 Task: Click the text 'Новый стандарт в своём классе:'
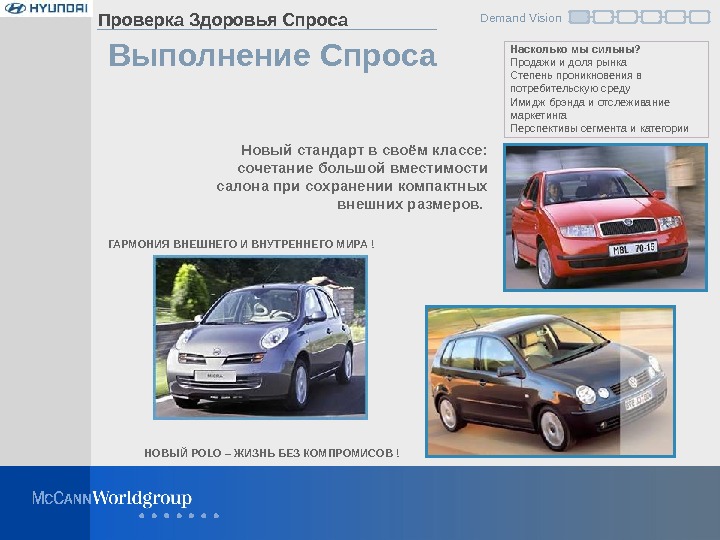pyautogui.click(x=364, y=150)
